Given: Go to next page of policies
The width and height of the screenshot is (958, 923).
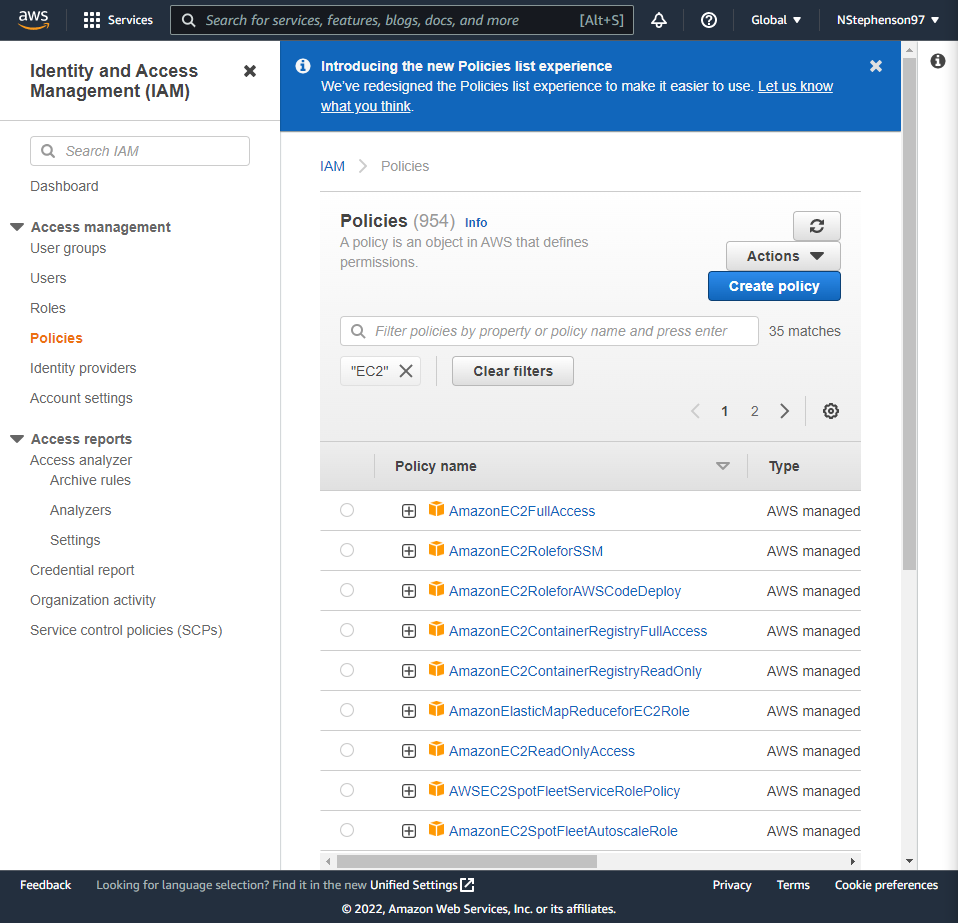Looking at the screenshot, I should coord(784,411).
